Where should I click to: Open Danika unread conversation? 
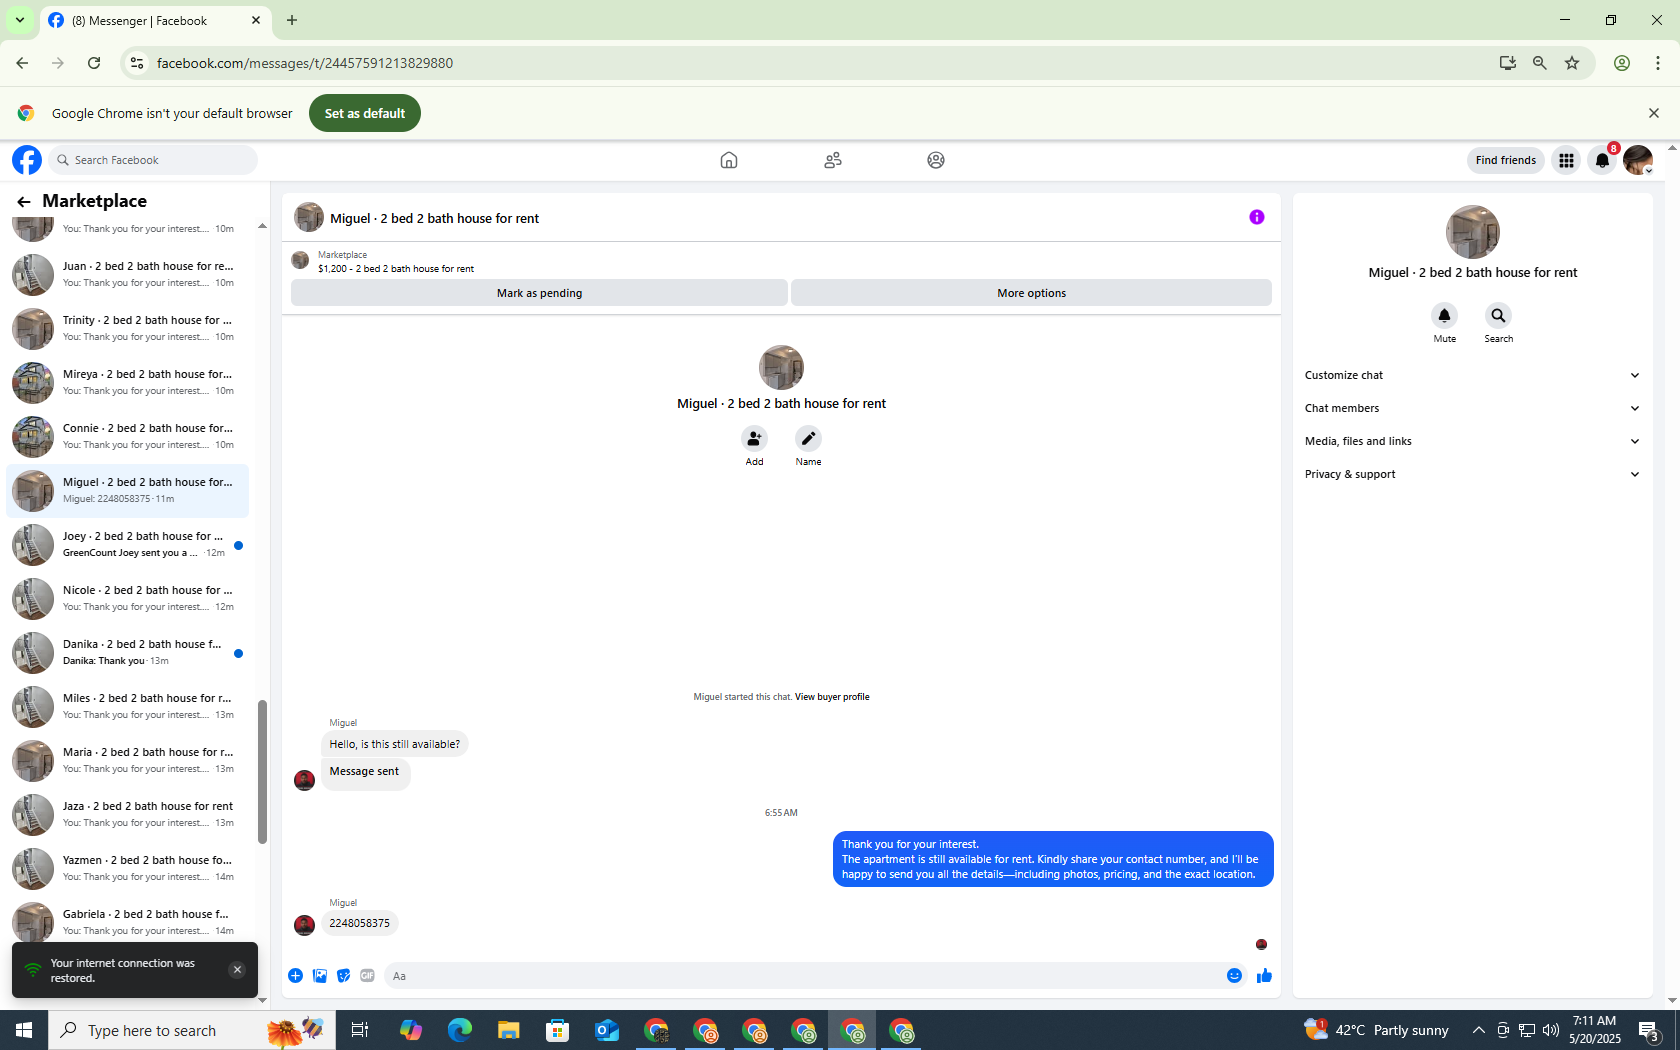pyautogui.click(x=127, y=652)
